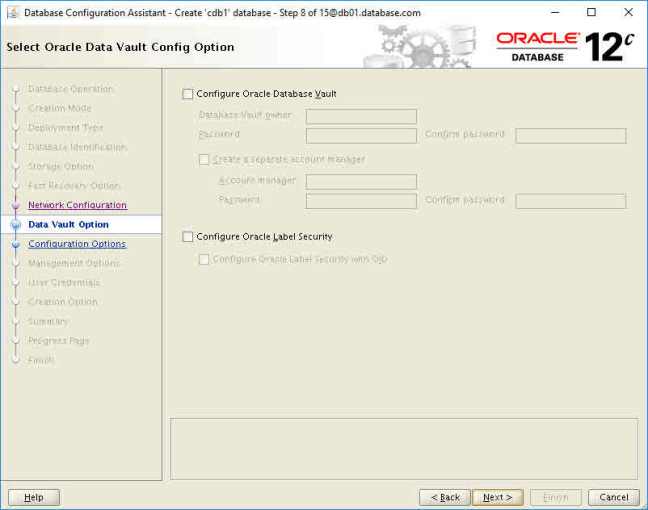Open Help for this wizard
The image size is (648, 510).
pyautogui.click(x=34, y=497)
